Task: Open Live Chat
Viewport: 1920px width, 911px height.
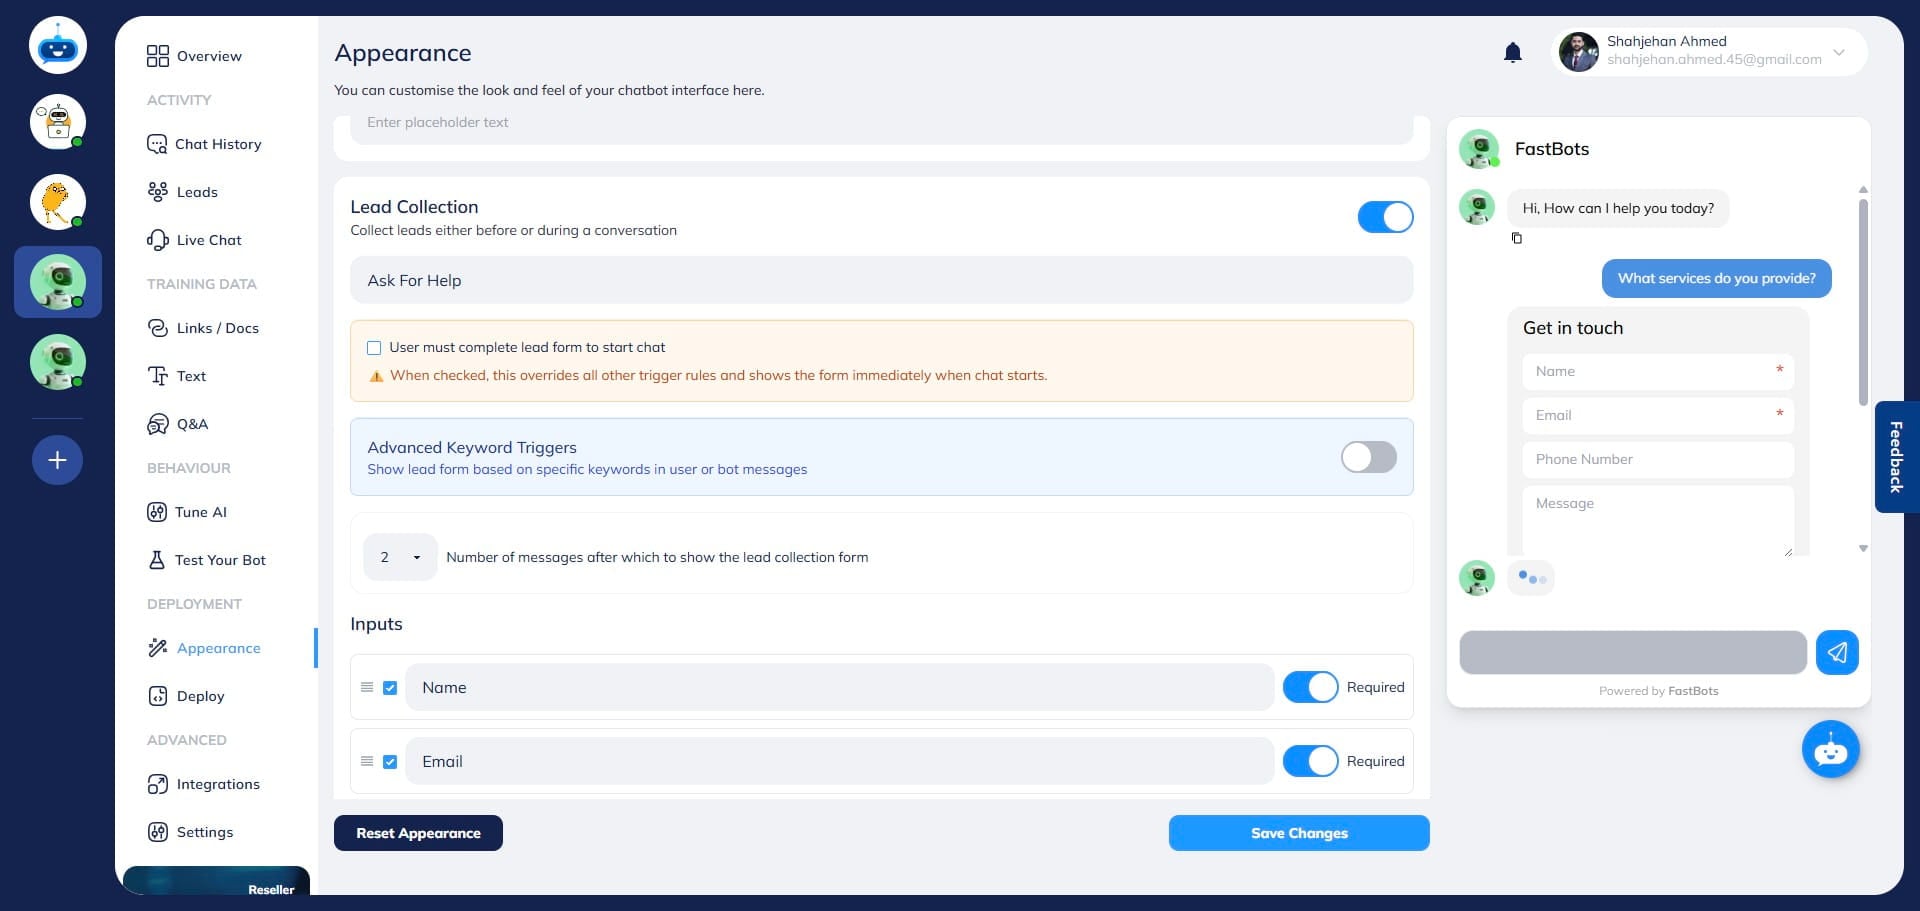Action: click(208, 240)
